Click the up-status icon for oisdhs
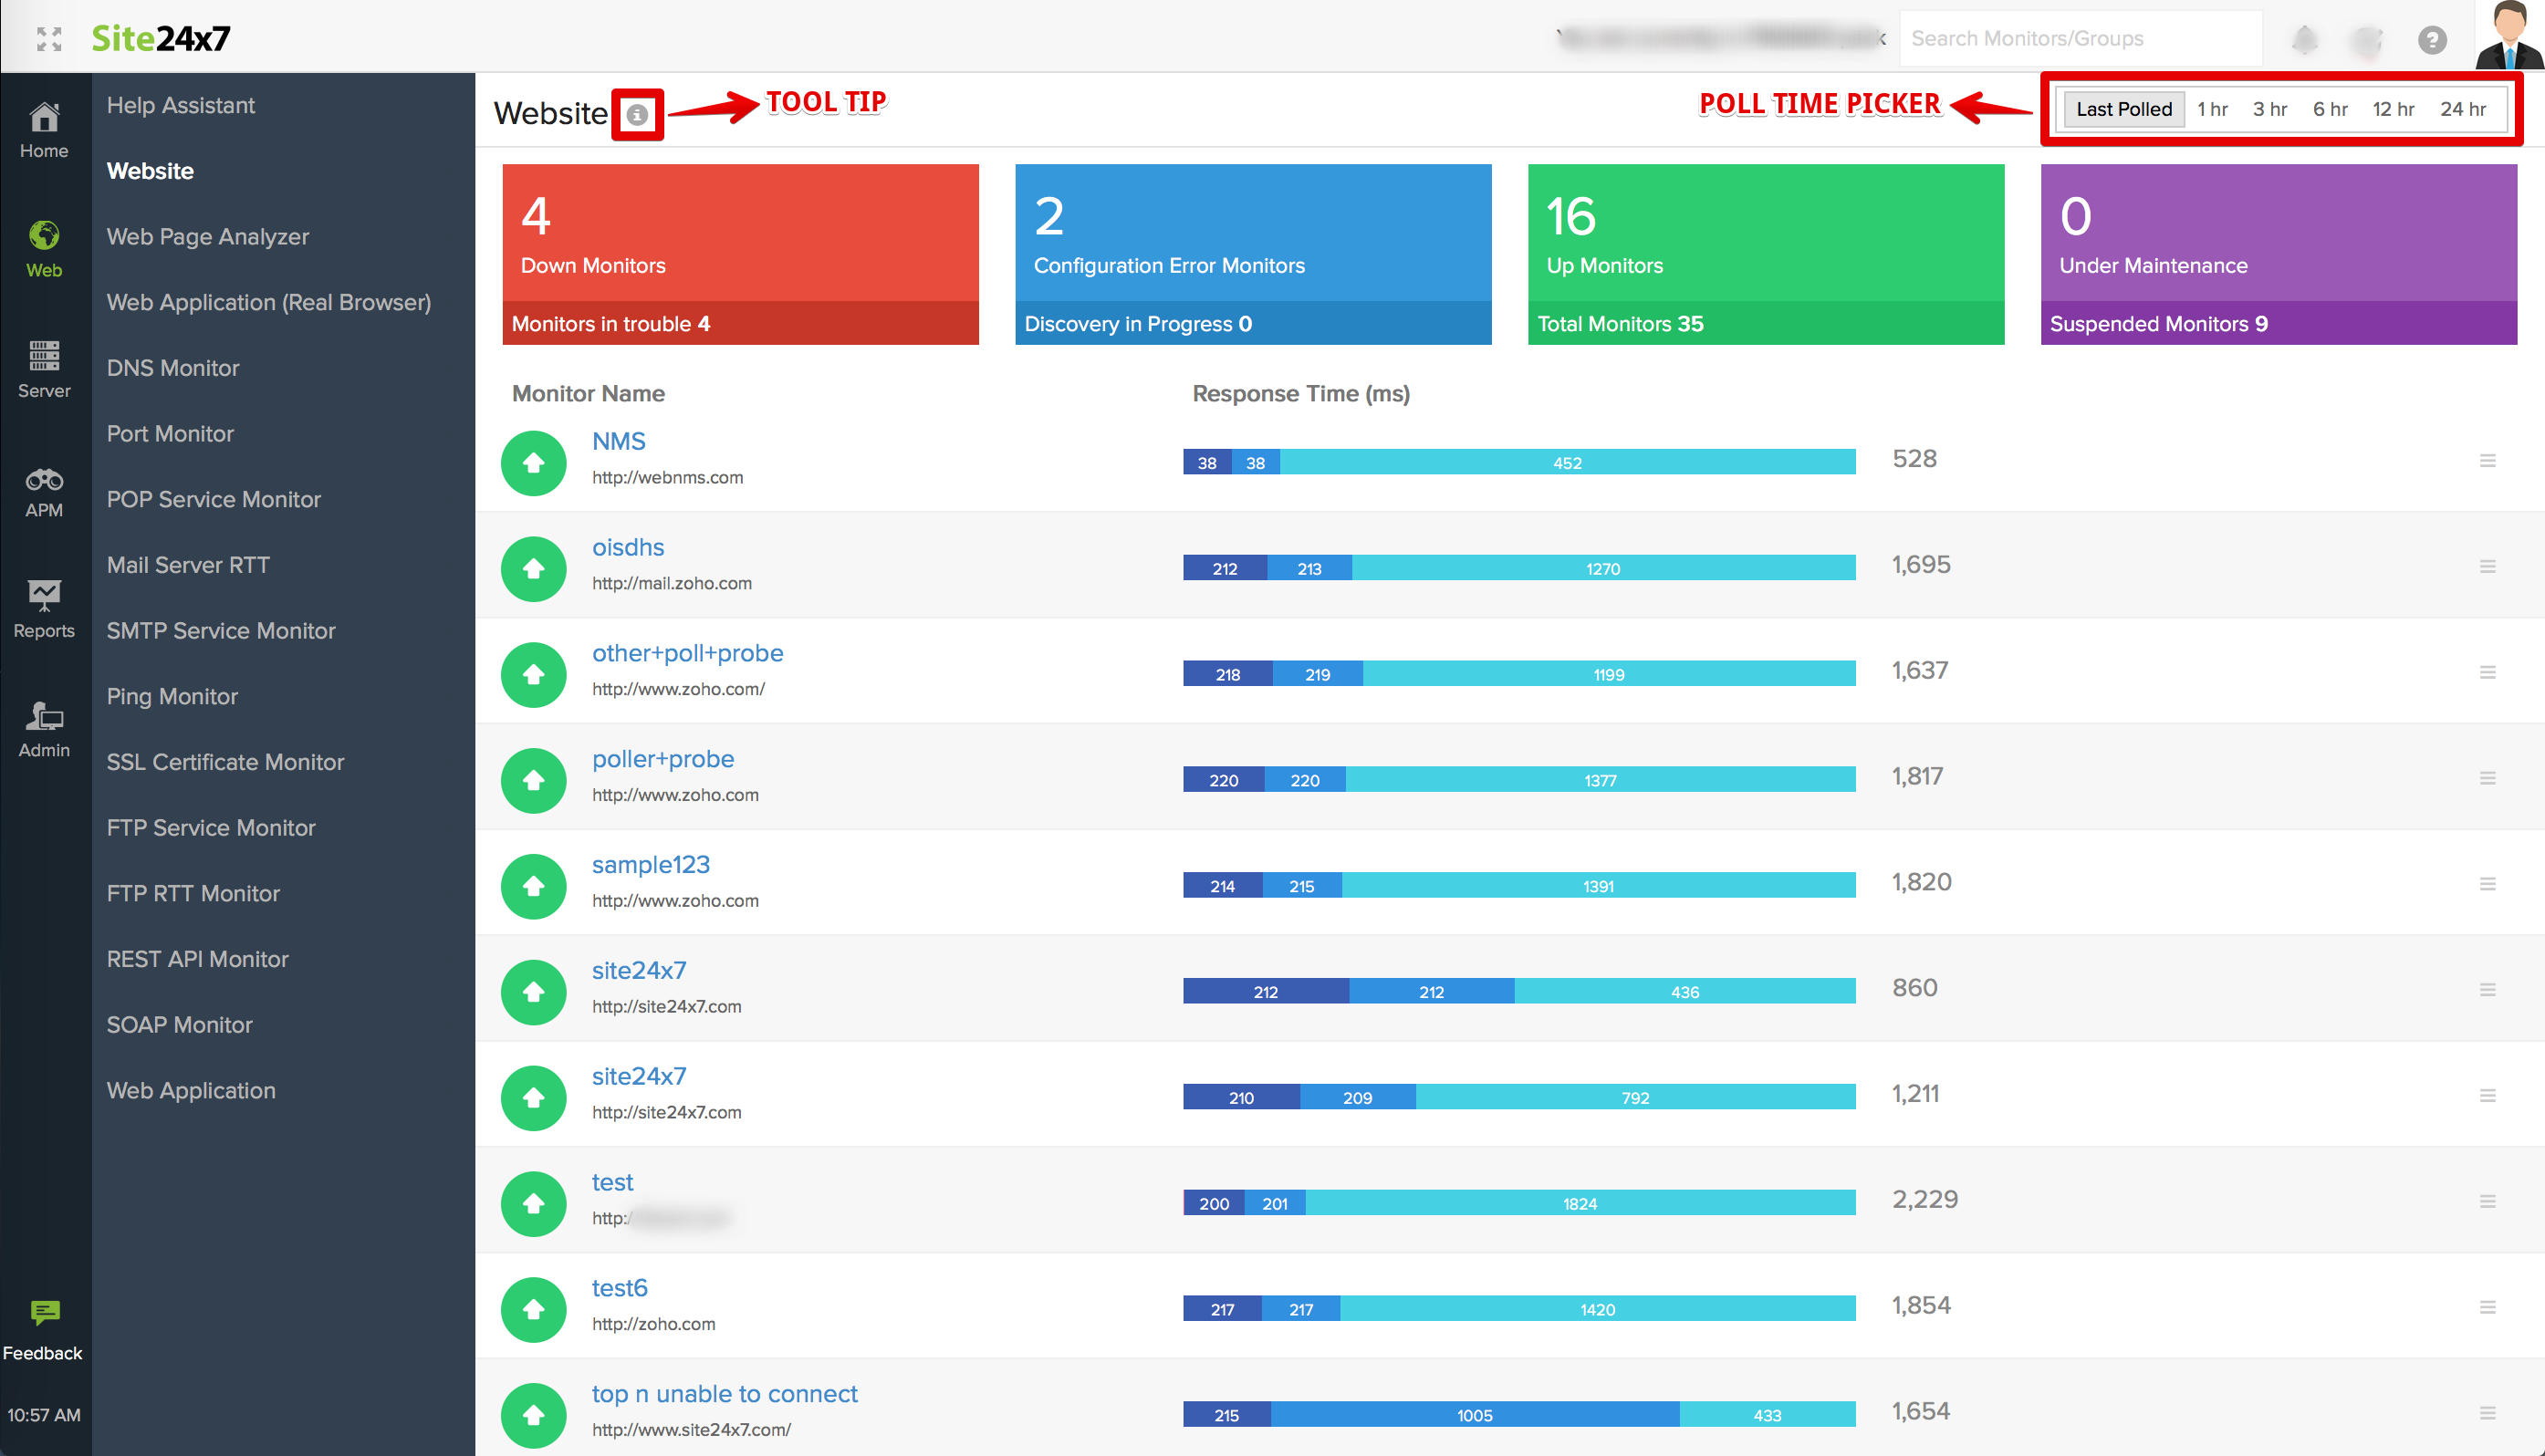 (534, 568)
